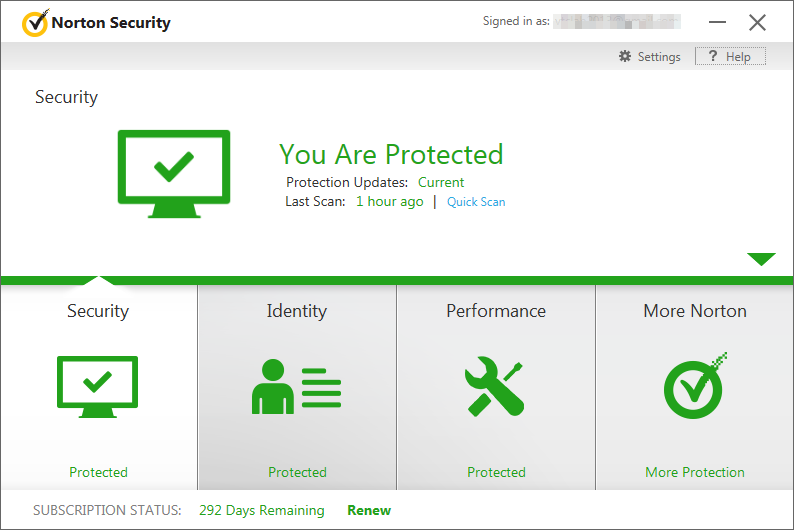Click the large green monitor checkmark icon

174,174
